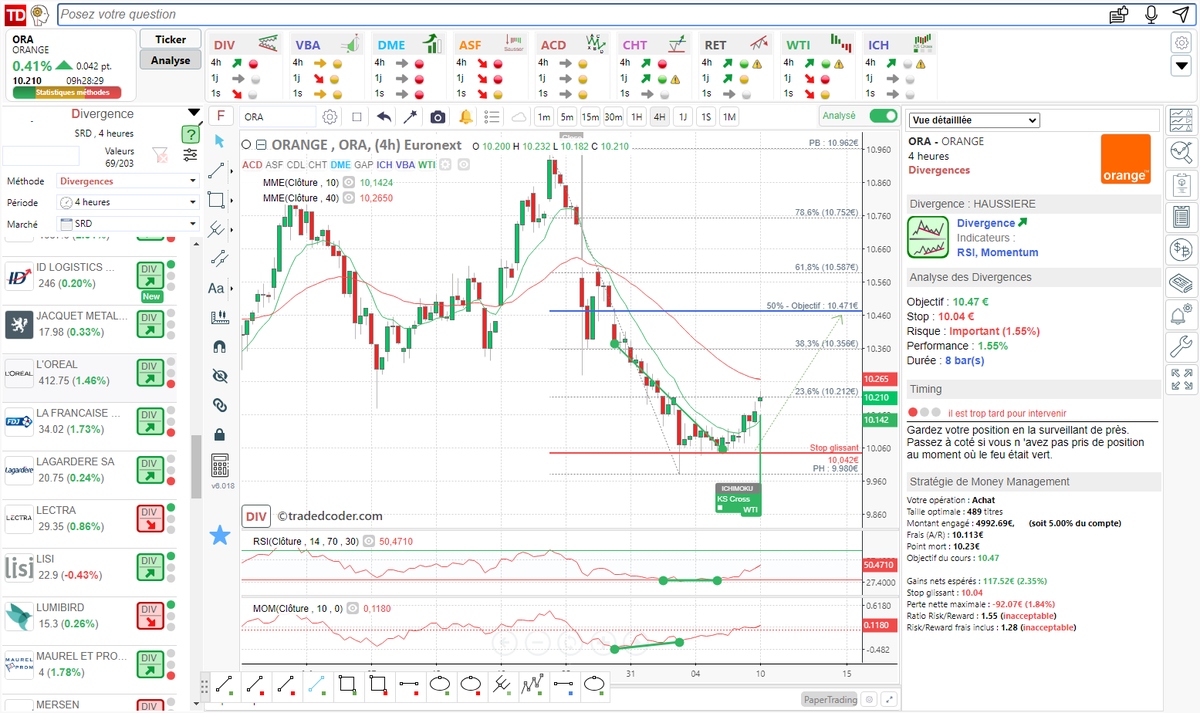
Task: Open the Période 4 heures dropdown
Action: tap(128, 202)
